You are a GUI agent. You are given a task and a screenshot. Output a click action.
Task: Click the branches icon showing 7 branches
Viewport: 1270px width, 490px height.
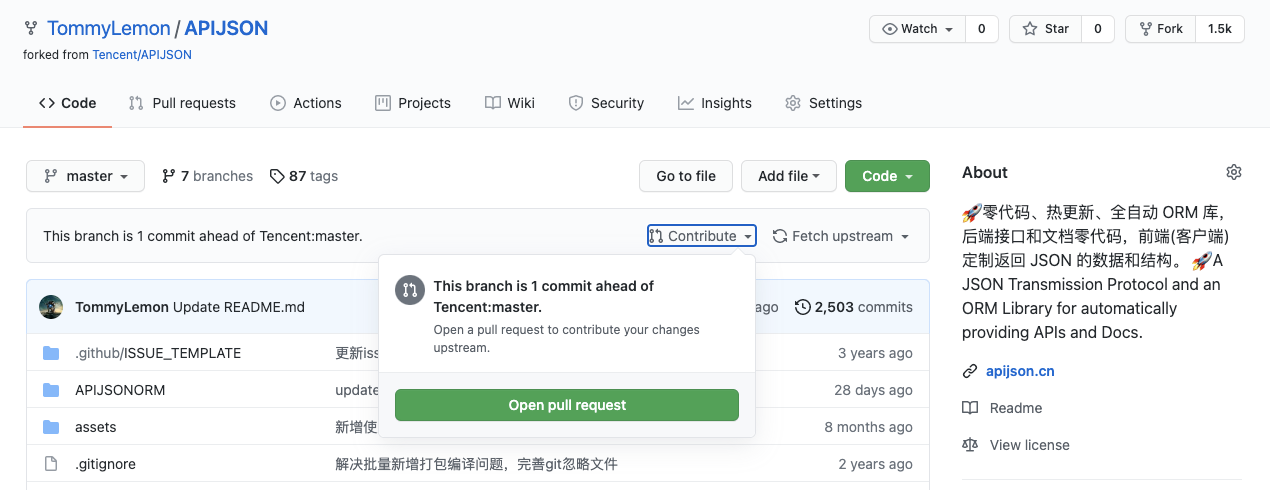[x=169, y=176]
